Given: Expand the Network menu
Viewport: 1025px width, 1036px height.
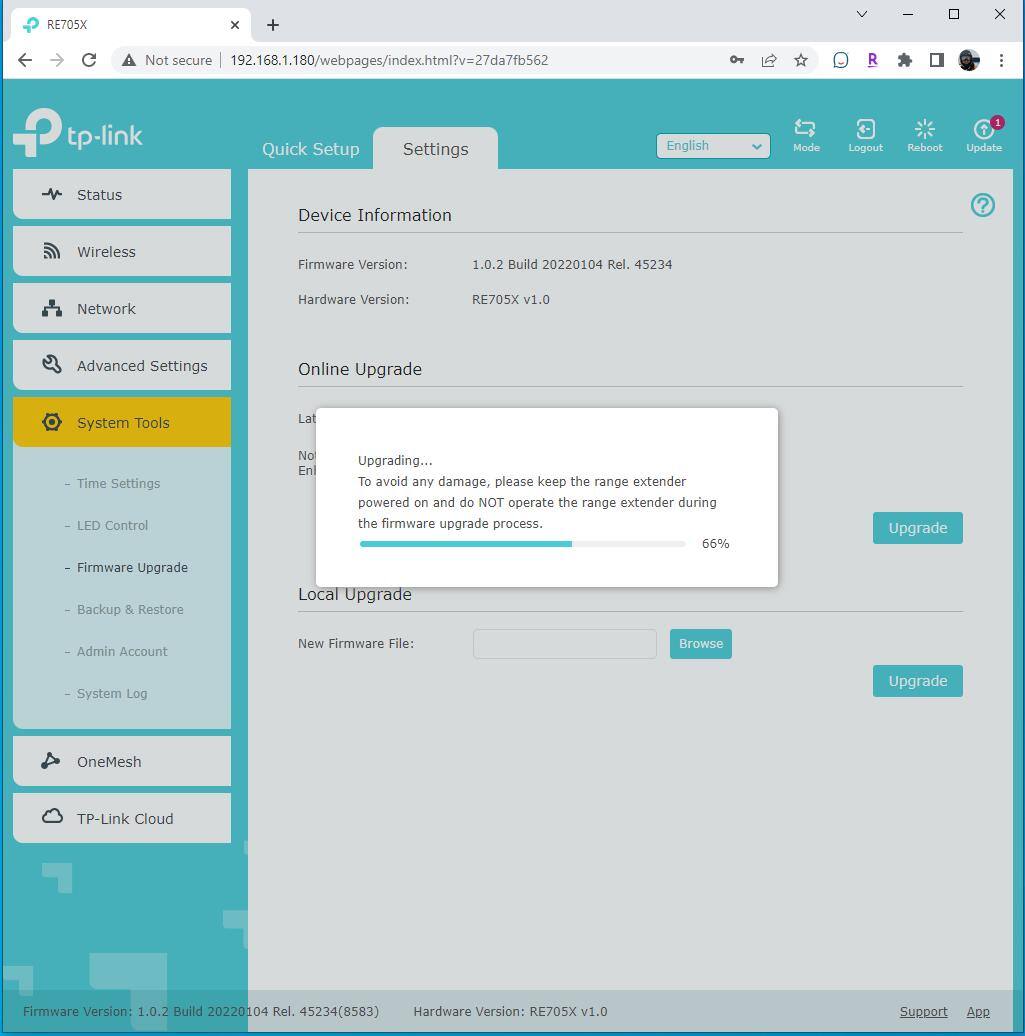Looking at the screenshot, I should click(122, 309).
